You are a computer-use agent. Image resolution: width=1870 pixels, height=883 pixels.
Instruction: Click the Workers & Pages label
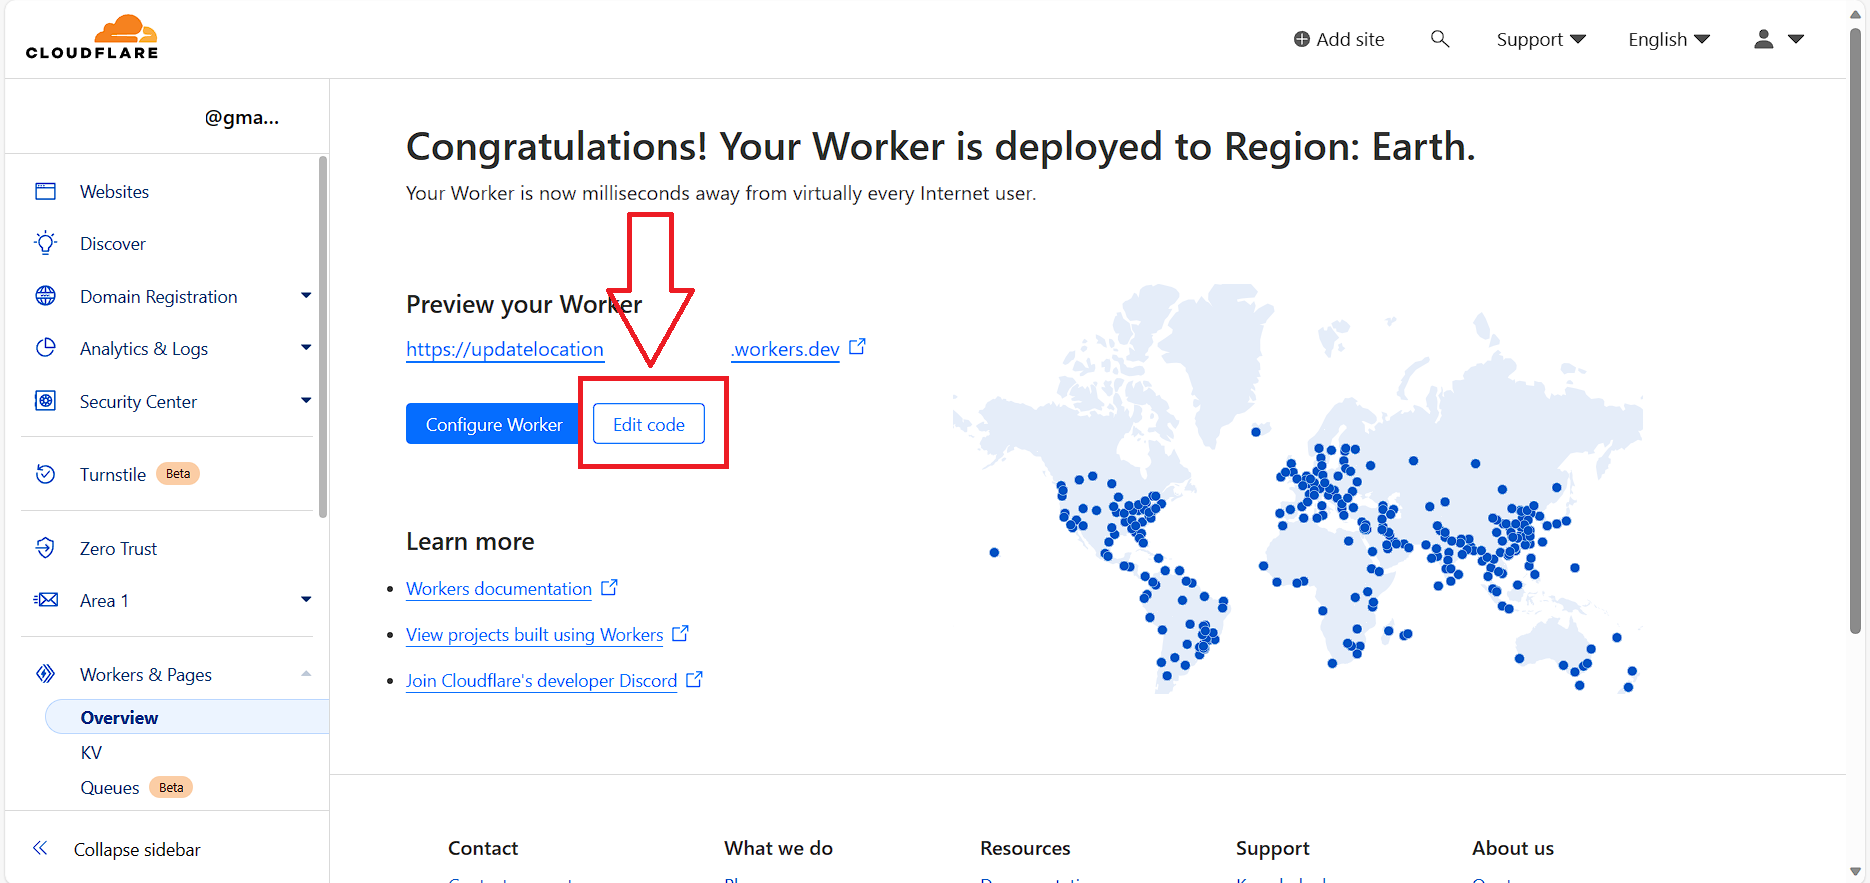point(146,674)
